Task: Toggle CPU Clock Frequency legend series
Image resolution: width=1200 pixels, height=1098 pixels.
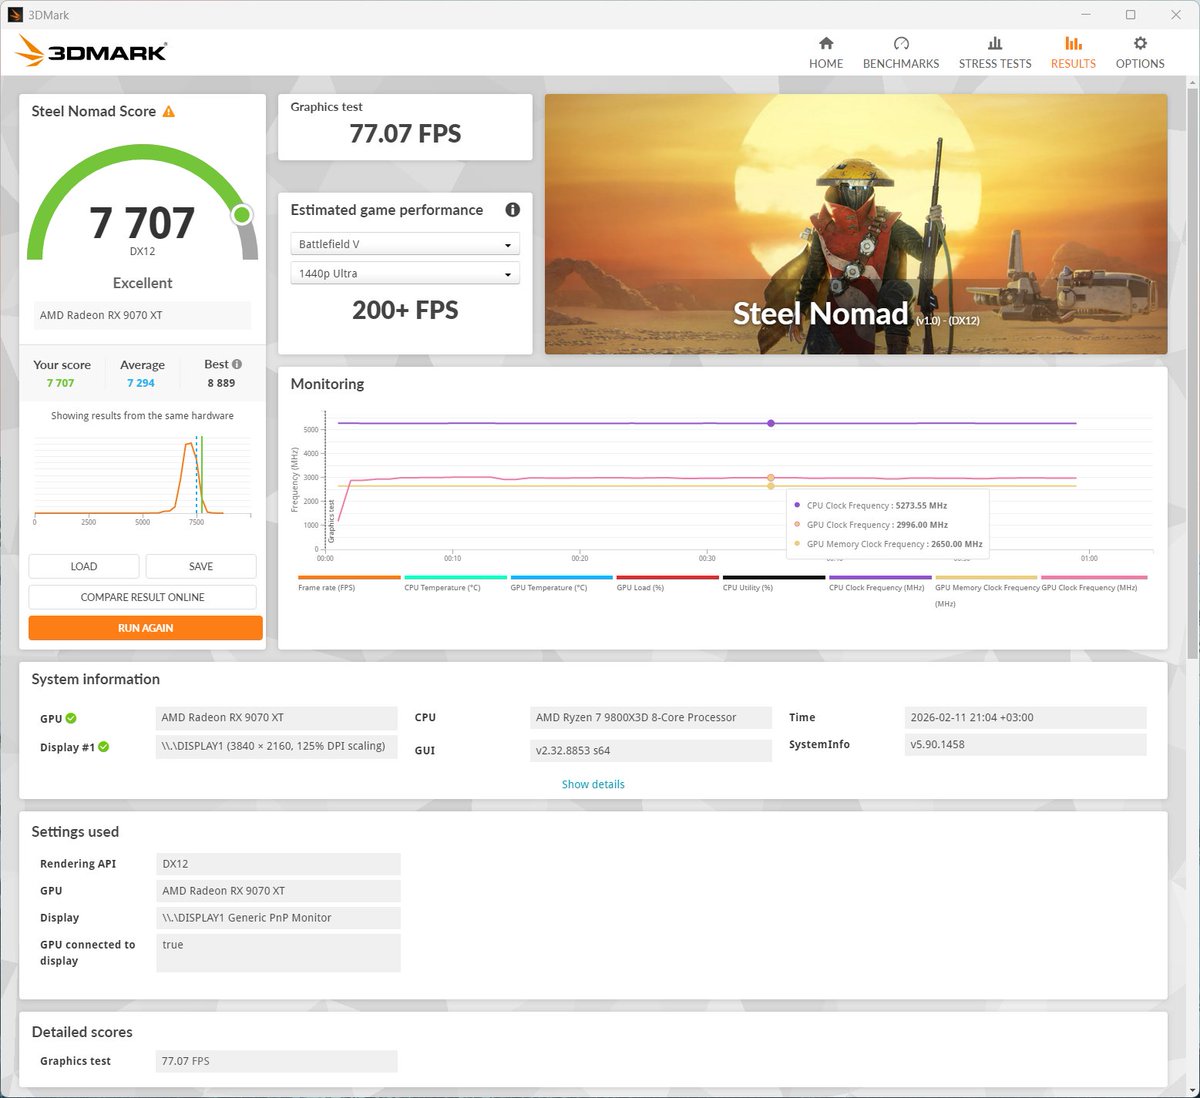Action: click(880, 582)
